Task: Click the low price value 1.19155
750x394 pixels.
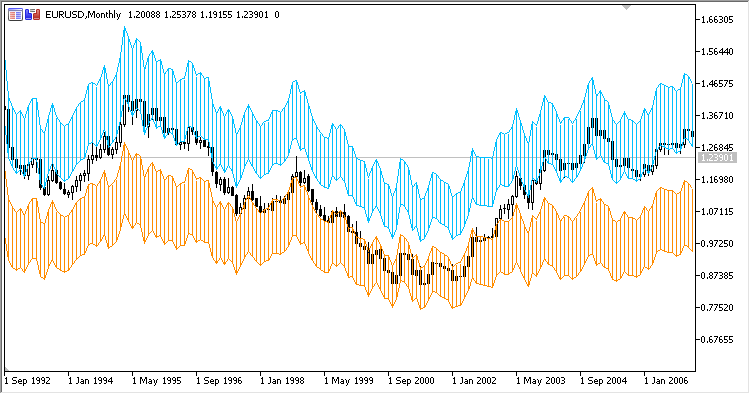Action: (x=216, y=15)
